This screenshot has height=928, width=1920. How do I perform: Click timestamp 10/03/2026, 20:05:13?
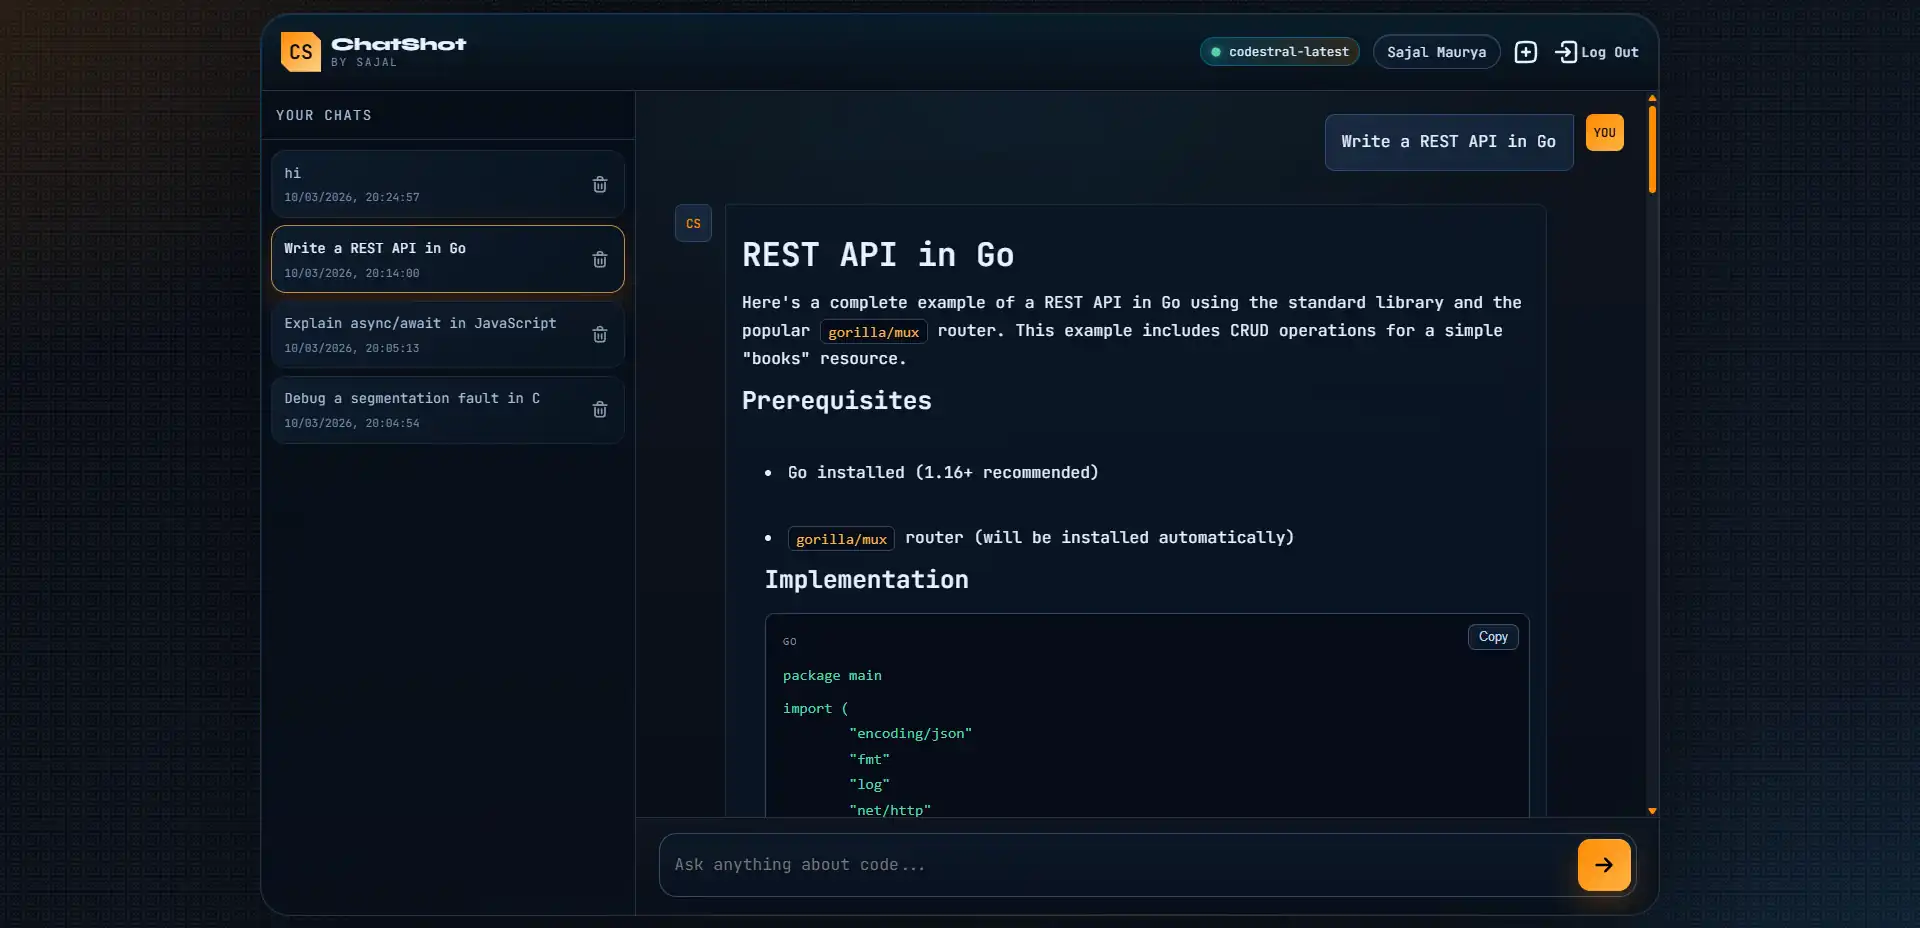352,348
